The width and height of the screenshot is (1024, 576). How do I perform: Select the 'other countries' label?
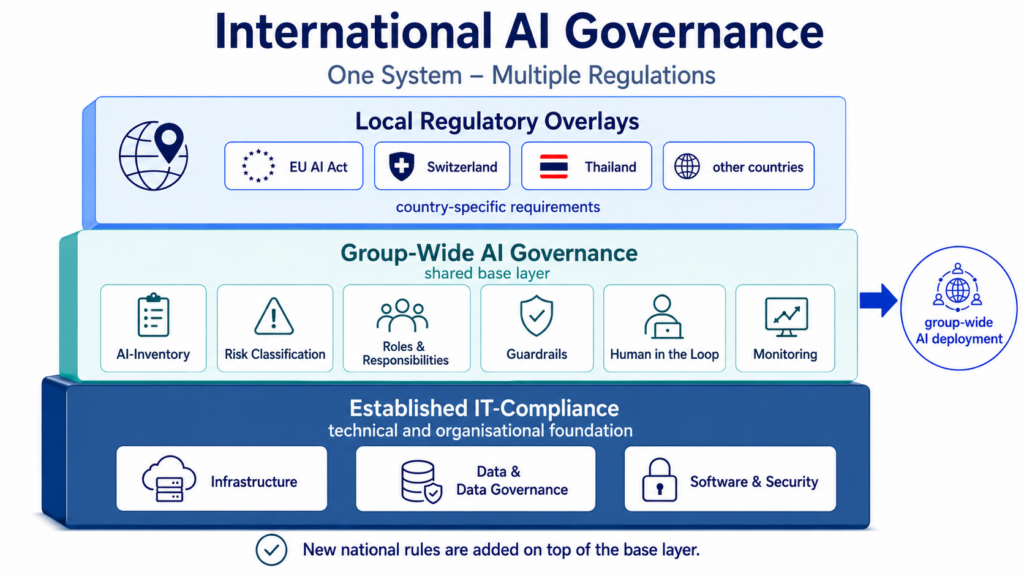758,167
